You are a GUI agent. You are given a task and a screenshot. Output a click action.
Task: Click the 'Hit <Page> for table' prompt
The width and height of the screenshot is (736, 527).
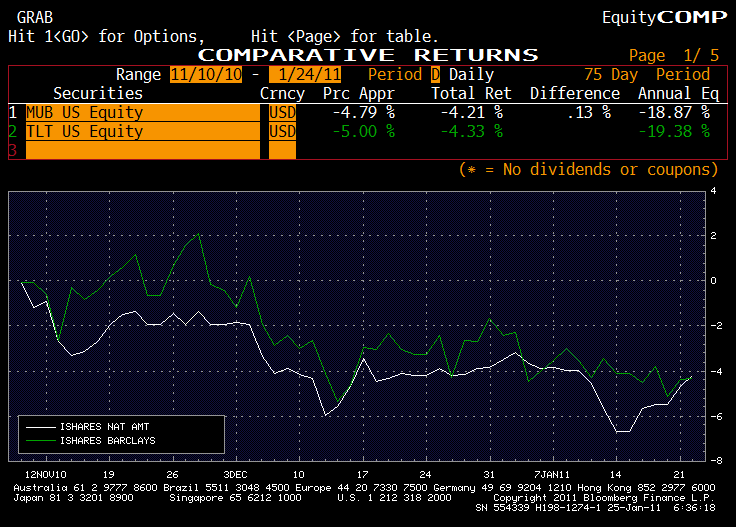click(338, 36)
